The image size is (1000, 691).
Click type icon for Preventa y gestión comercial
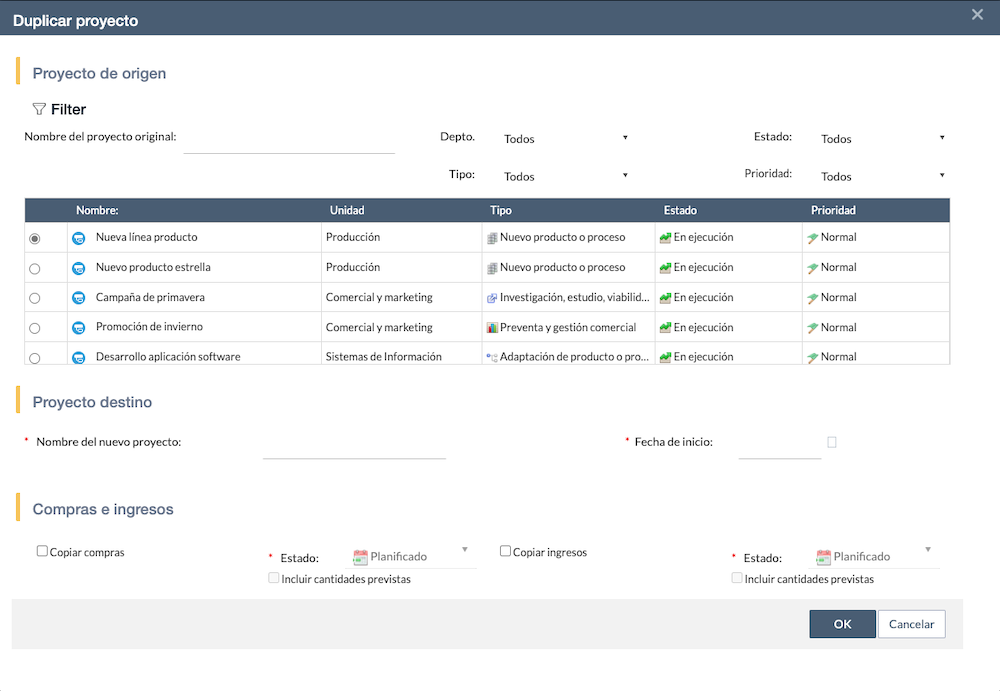coord(492,328)
